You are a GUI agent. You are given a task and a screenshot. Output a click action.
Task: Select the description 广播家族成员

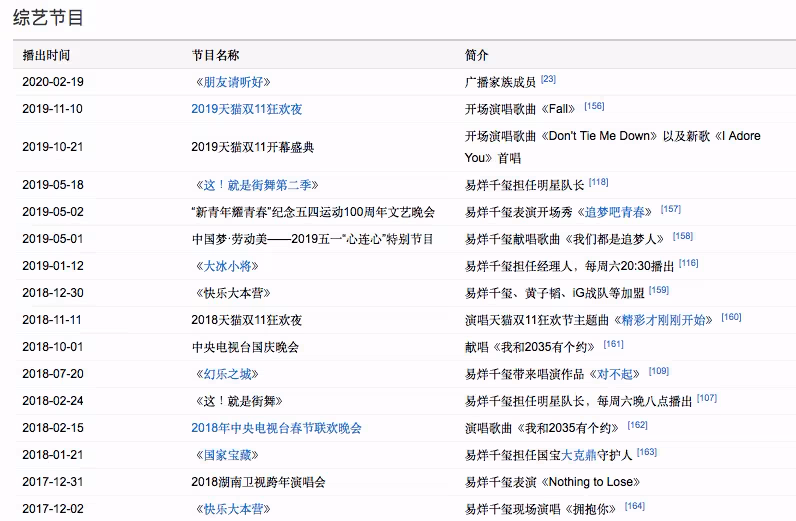[x=500, y=82]
